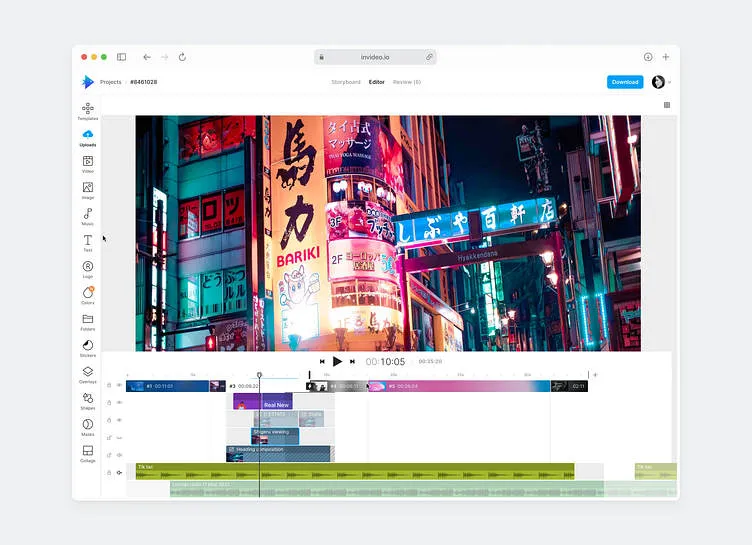
Task: Select the Heading composition clip
Action: 279,454
